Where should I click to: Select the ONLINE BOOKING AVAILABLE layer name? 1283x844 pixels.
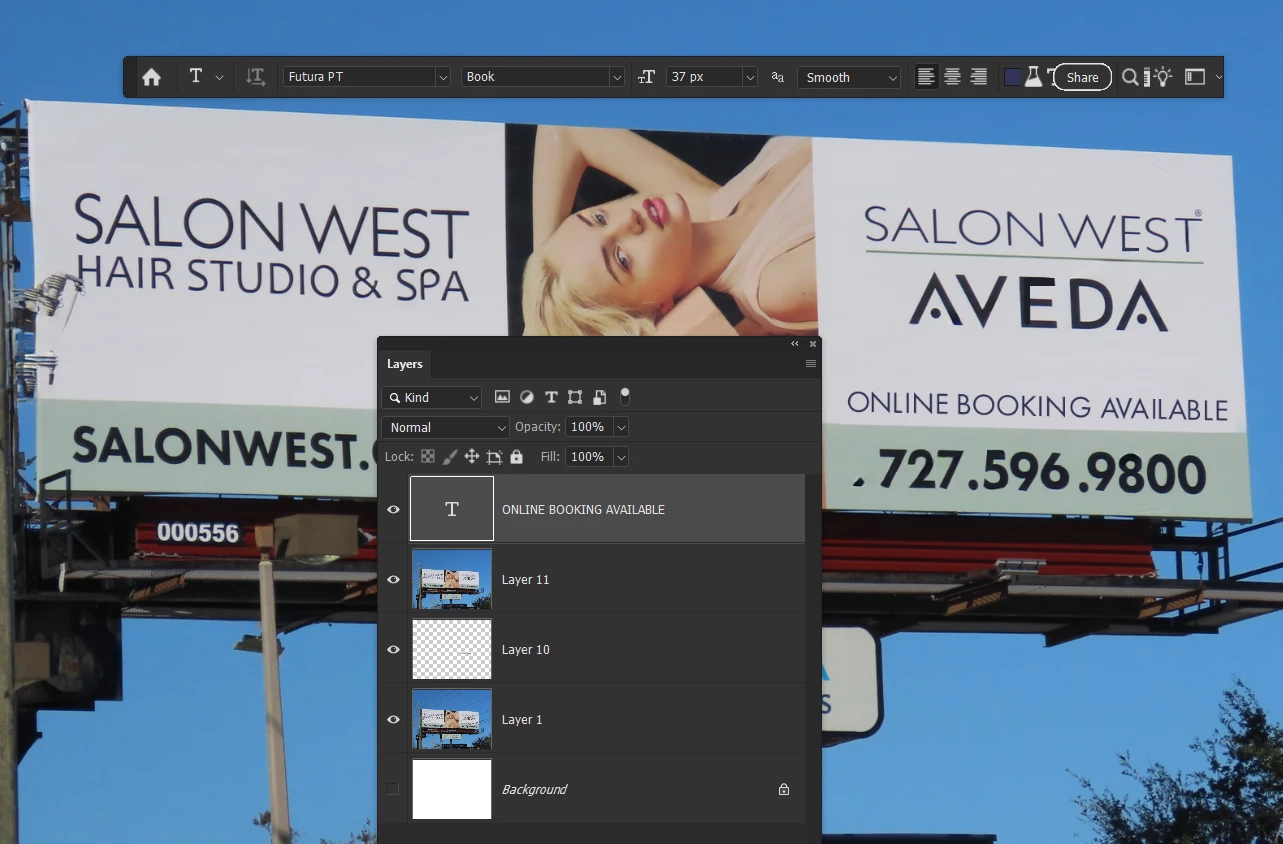[583, 510]
